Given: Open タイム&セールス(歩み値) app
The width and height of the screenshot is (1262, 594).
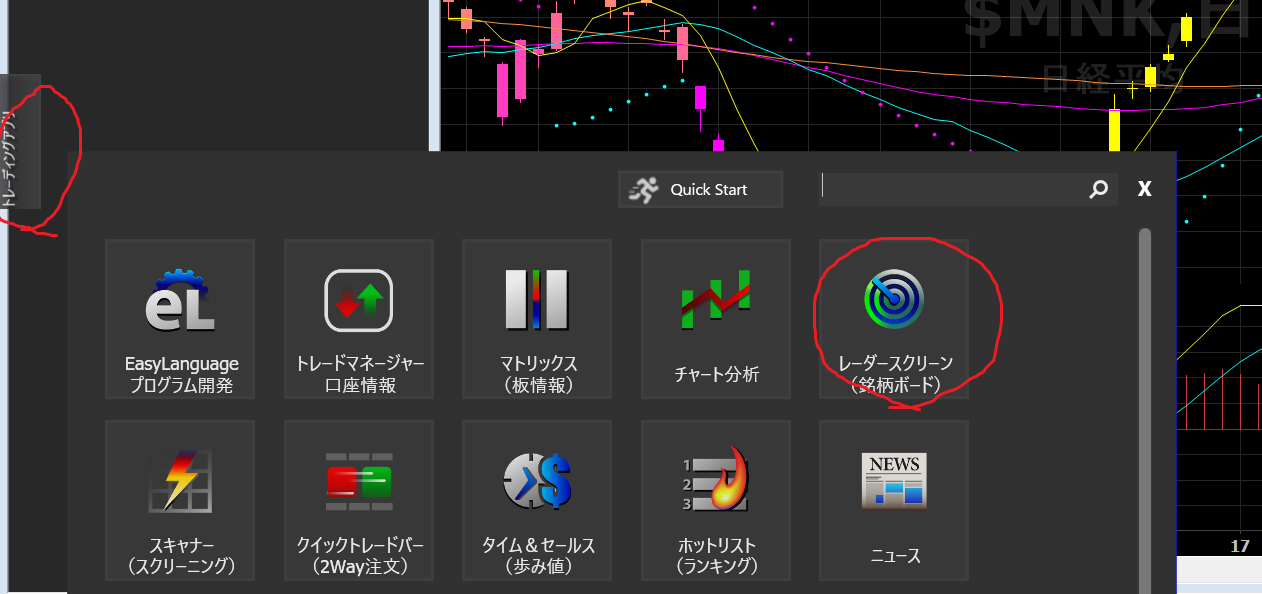Looking at the screenshot, I should click(x=537, y=500).
